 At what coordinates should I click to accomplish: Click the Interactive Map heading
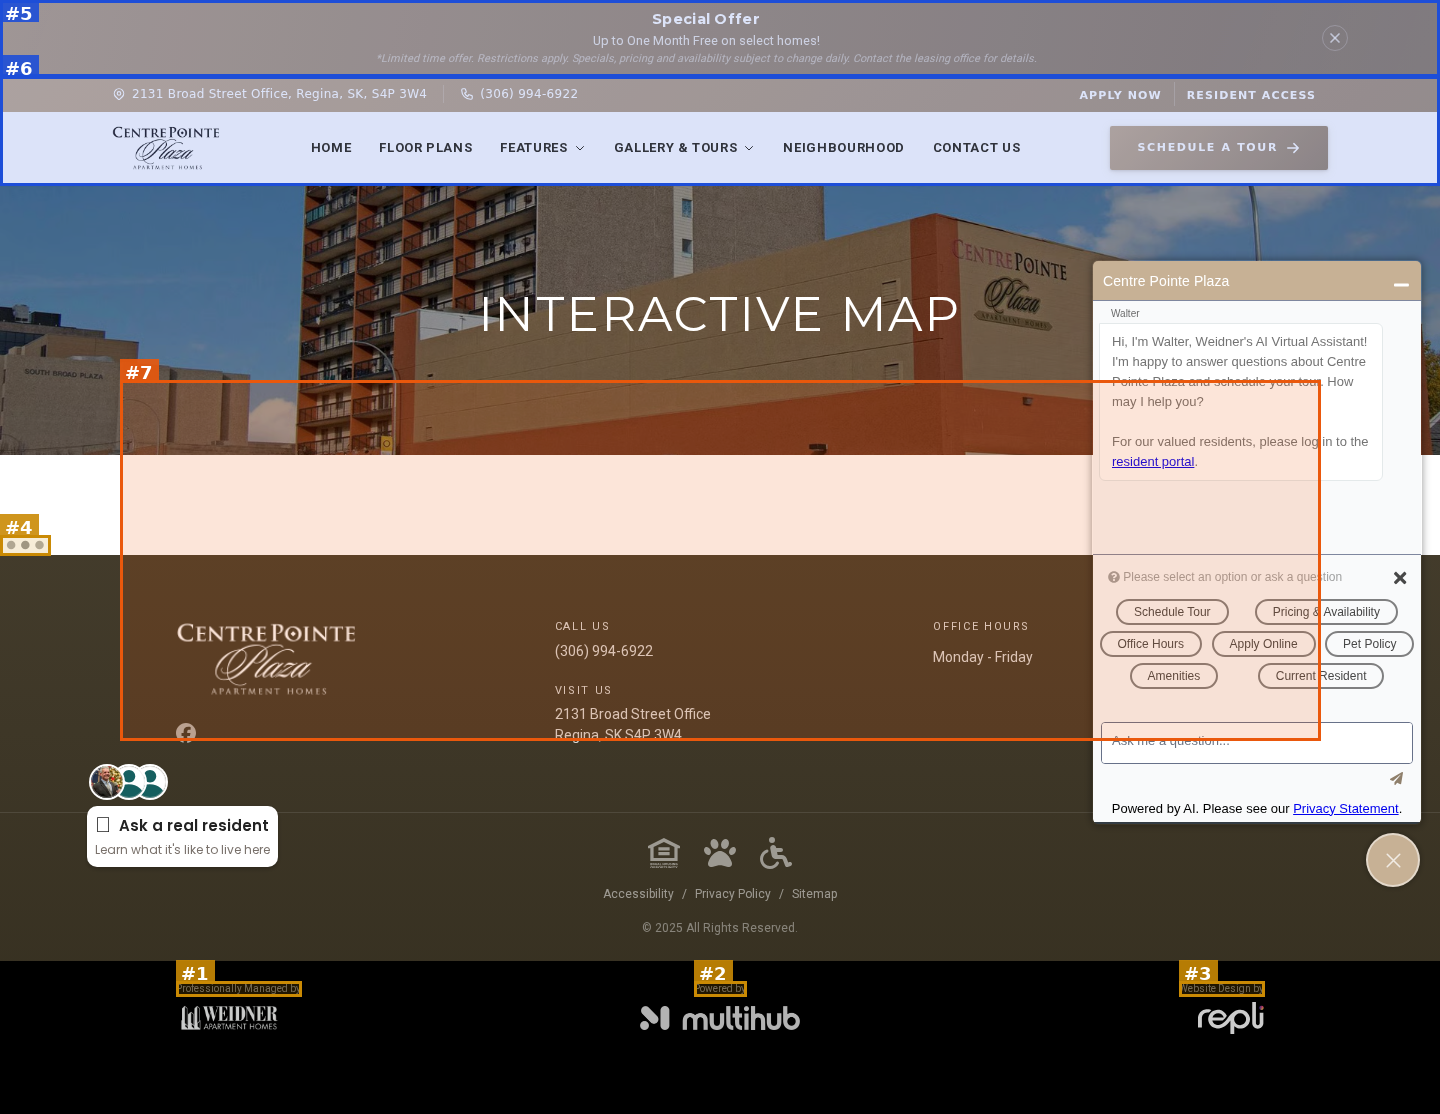click(720, 314)
